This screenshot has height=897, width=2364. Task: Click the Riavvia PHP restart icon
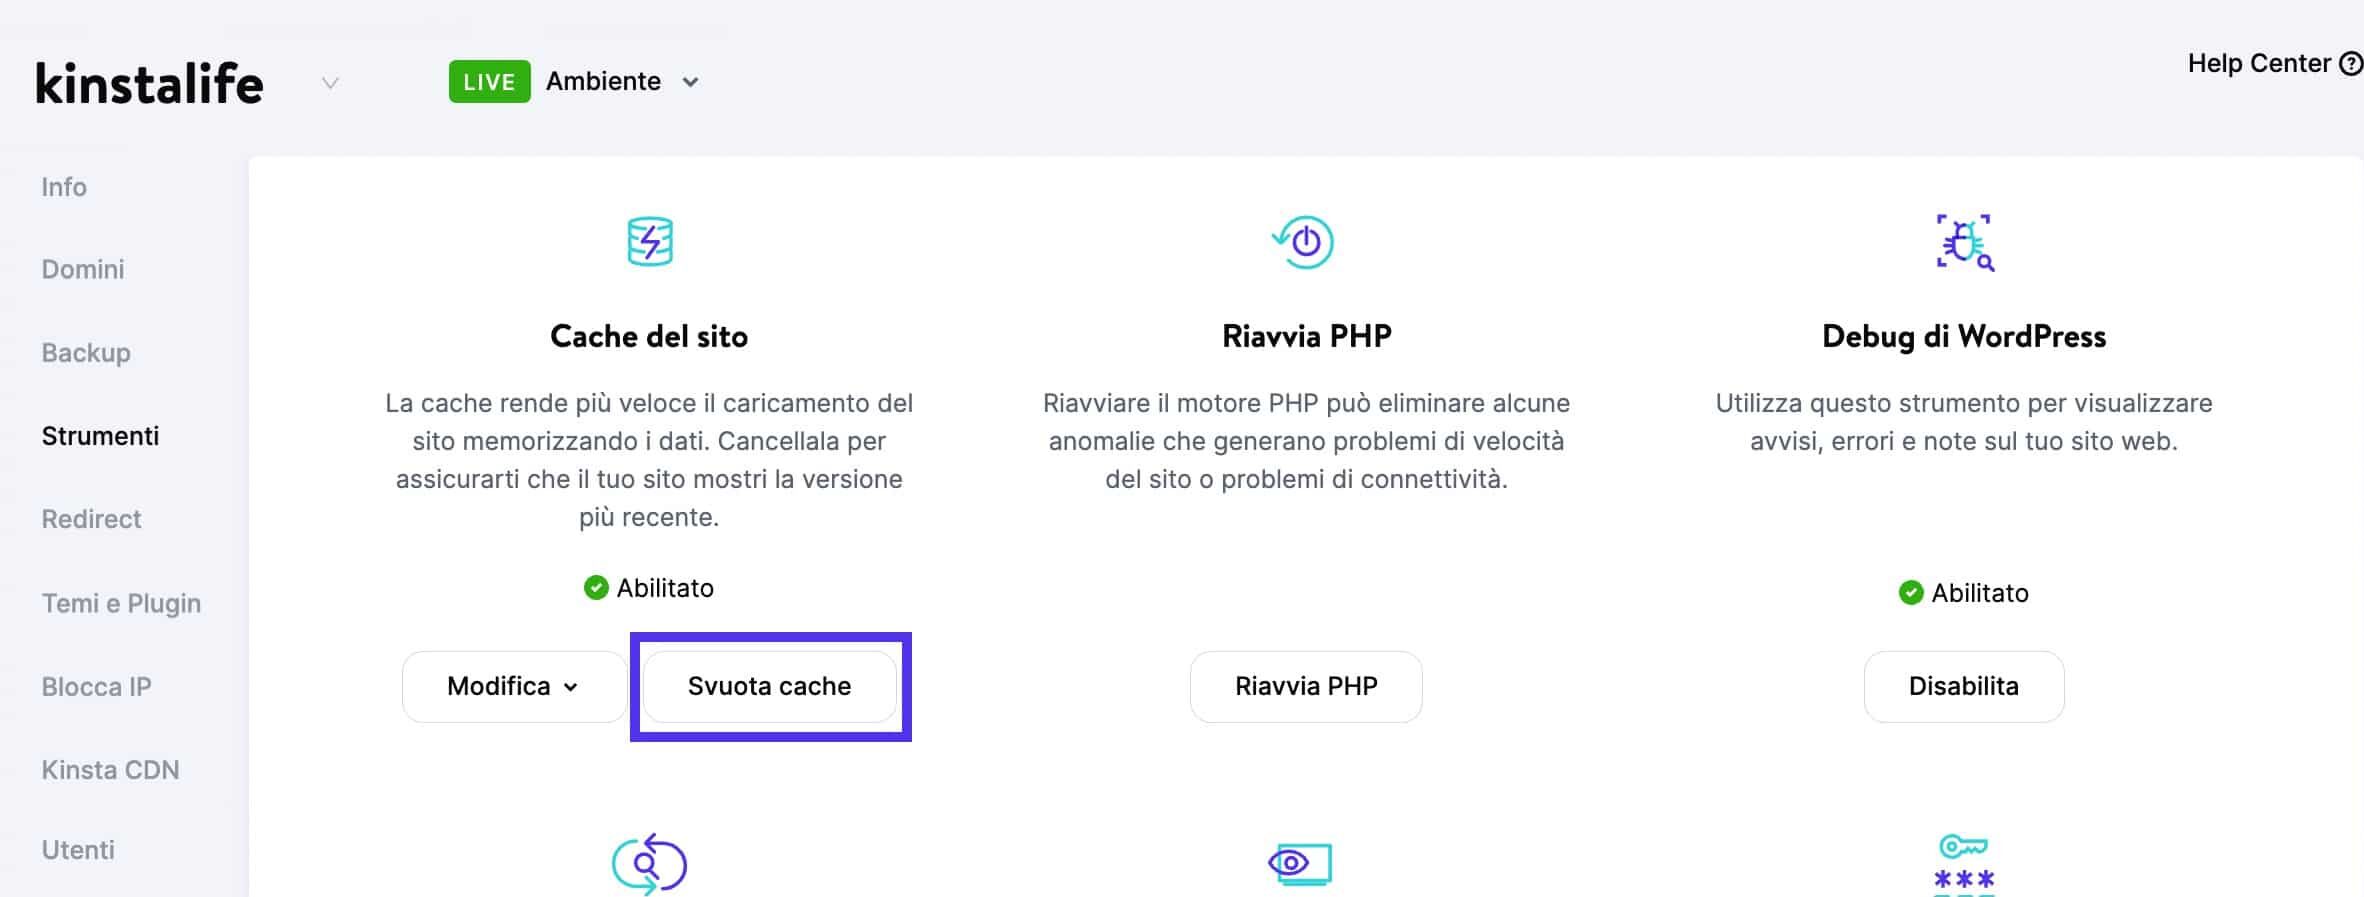[x=1305, y=240]
